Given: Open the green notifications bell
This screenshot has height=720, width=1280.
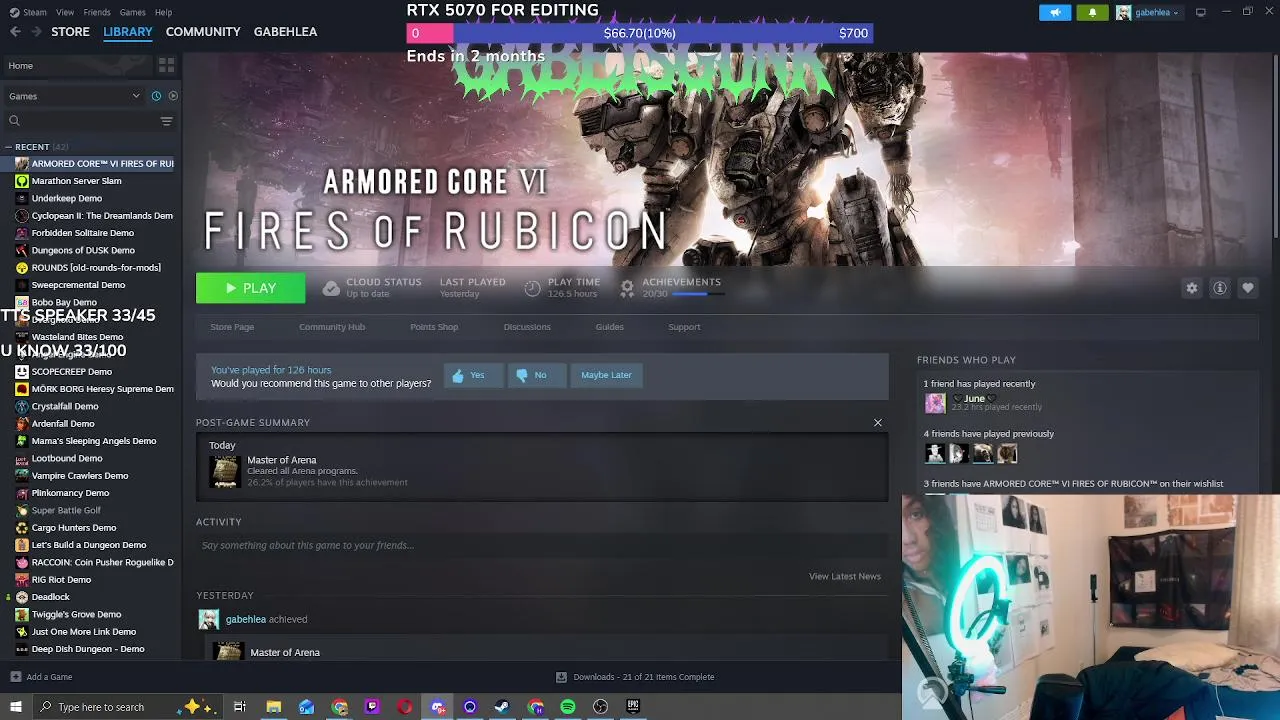Looking at the screenshot, I should (x=1092, y=12).
